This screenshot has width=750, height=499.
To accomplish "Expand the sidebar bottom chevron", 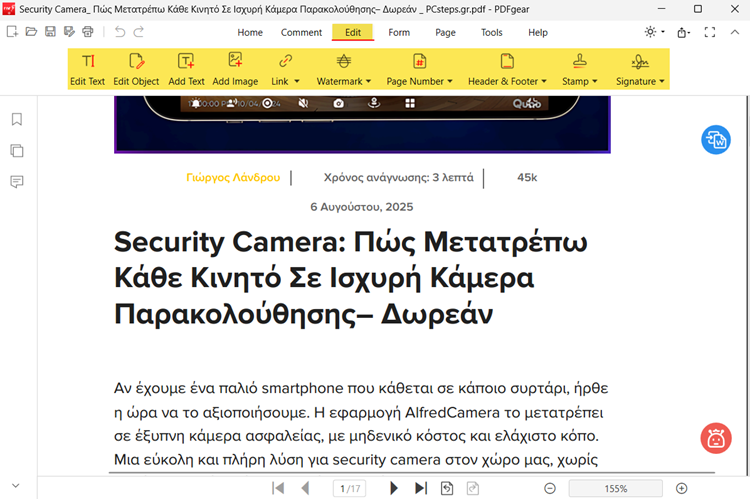I will pyautogui.click(x=16, y=486).
